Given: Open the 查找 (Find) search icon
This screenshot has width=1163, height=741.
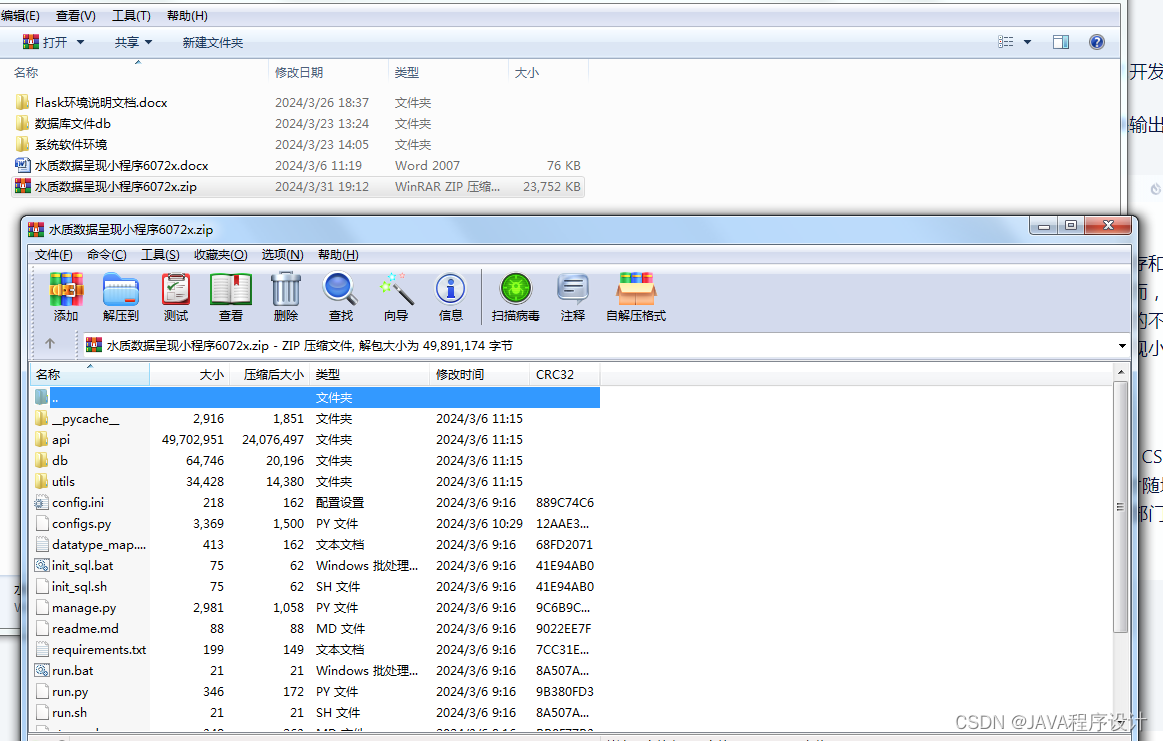Looking at the screenshot, I should coord(340,297).
